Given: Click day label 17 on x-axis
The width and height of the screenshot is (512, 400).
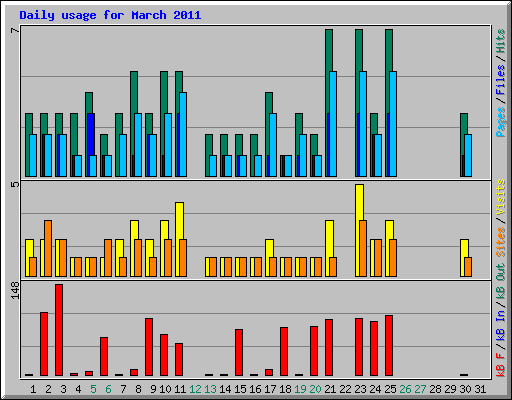Looking at the screenshot, I should 270,389.
